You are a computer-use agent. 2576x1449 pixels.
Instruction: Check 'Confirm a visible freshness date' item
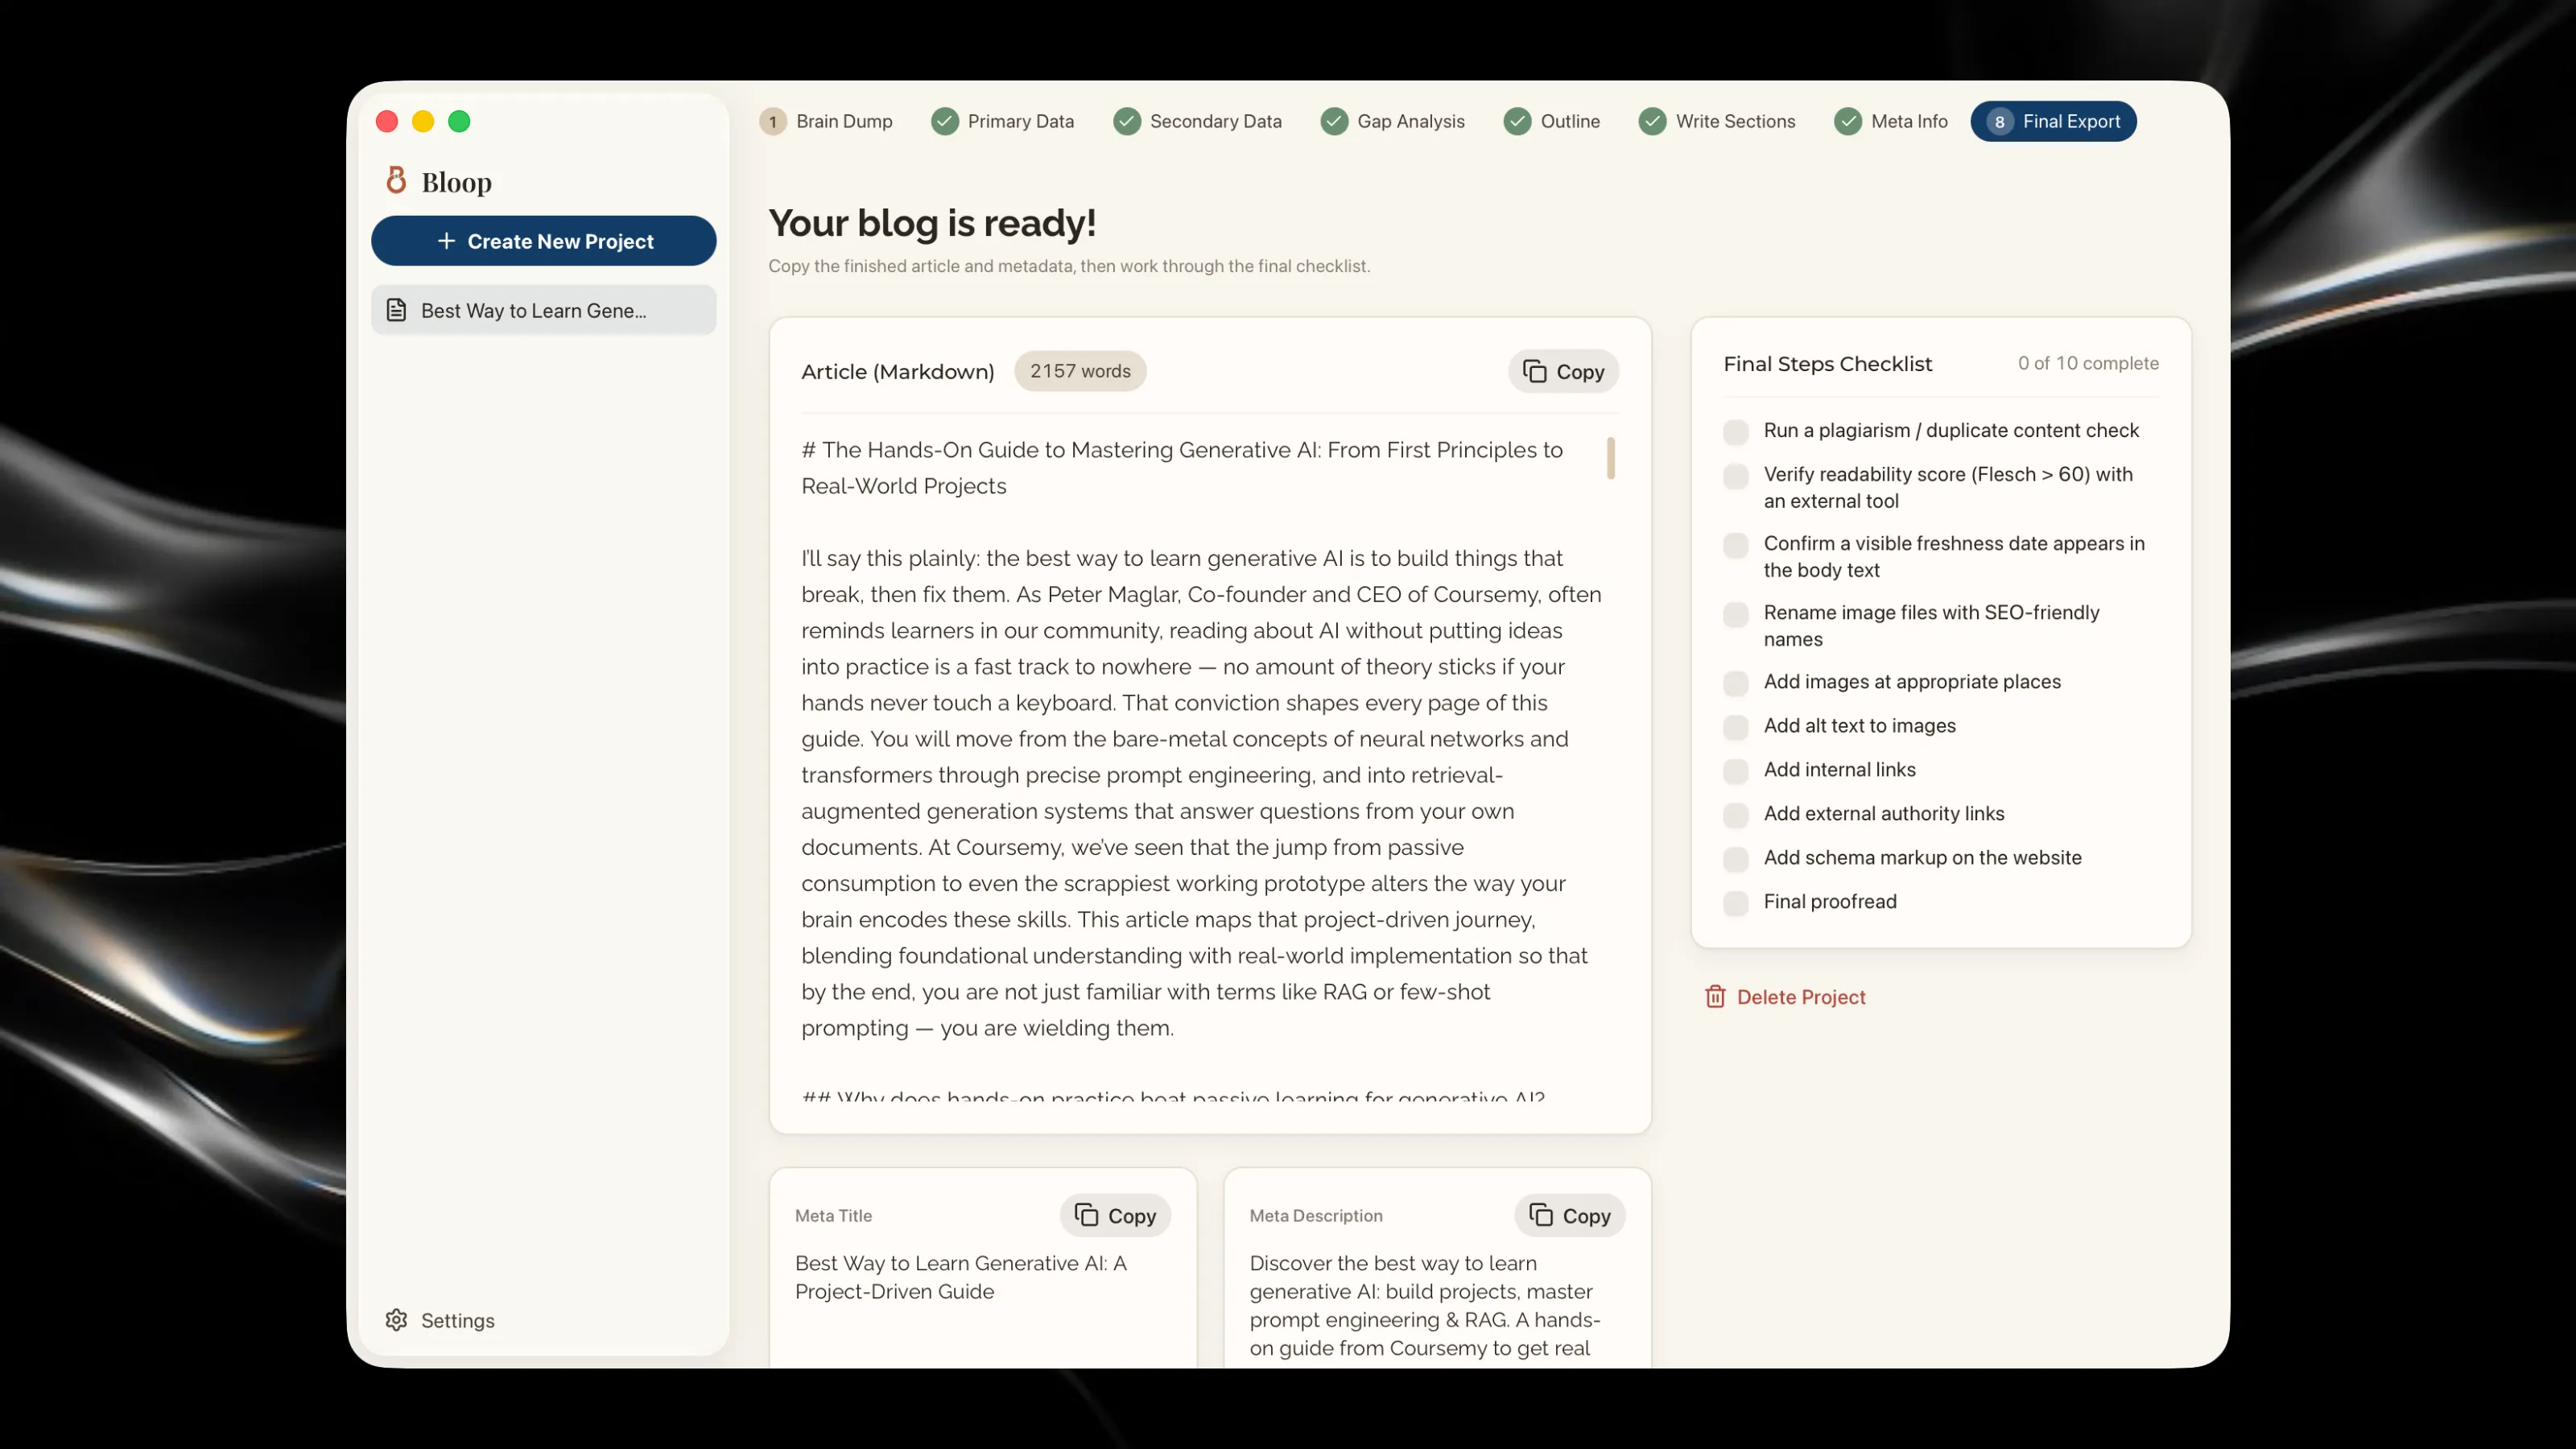coord(1736,545)
